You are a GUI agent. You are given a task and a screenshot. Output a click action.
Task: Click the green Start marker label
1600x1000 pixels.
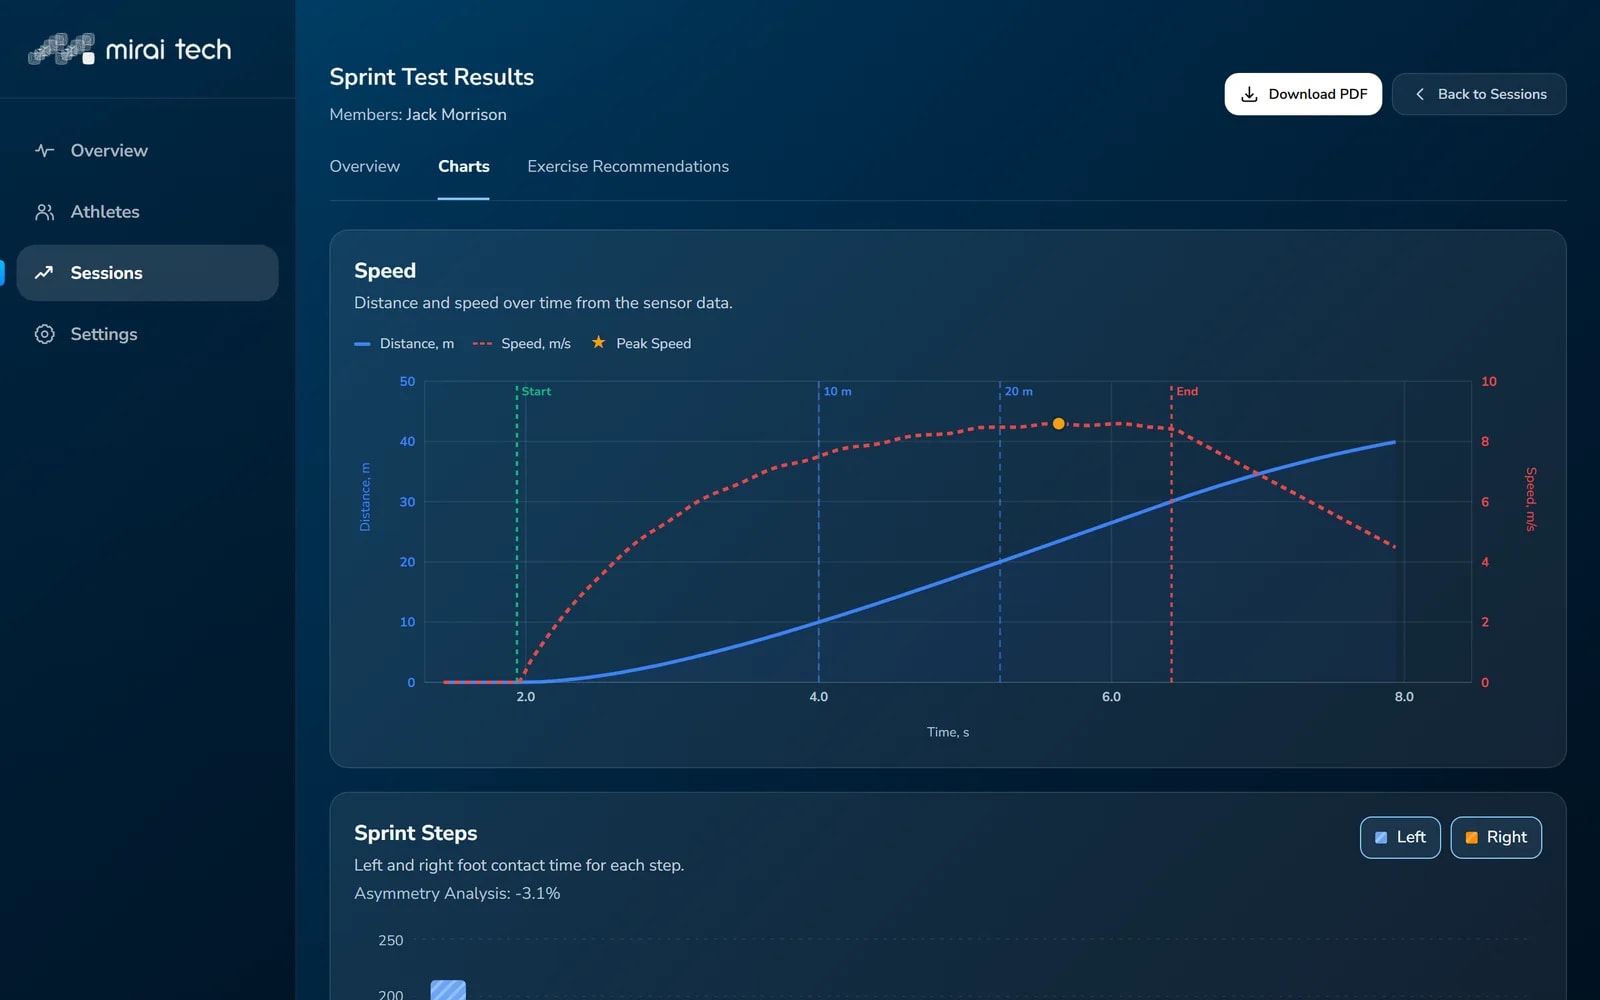536,391
